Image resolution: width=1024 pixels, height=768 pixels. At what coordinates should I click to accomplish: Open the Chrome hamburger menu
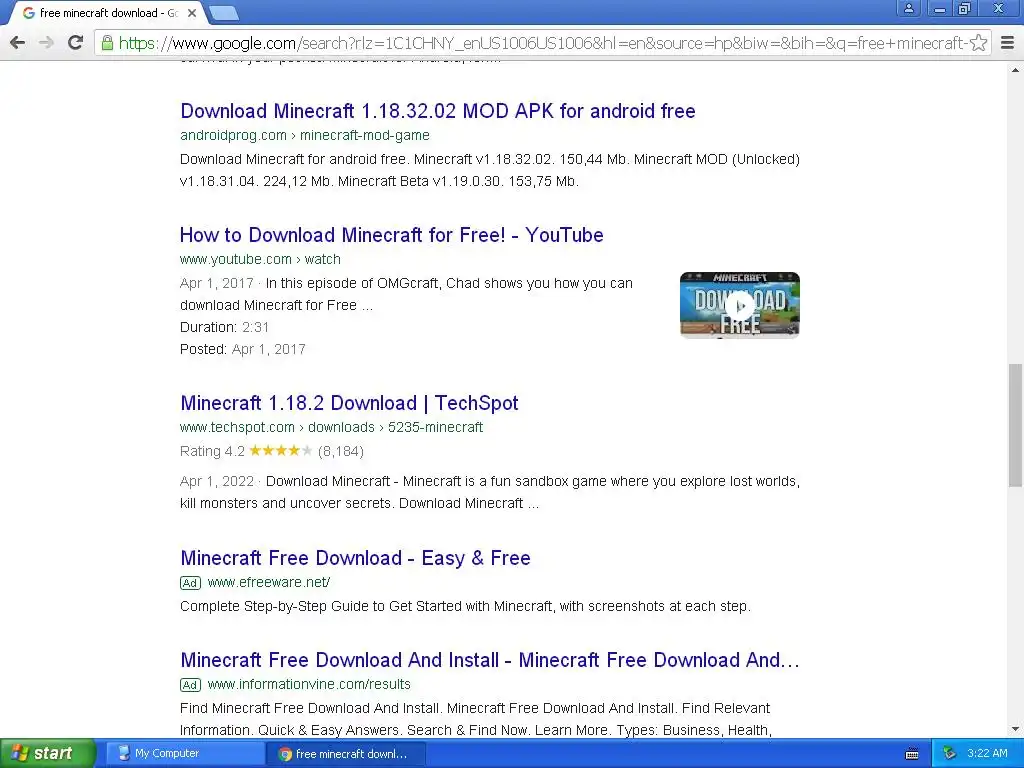pyautogui.click(x=1008, y=43)
